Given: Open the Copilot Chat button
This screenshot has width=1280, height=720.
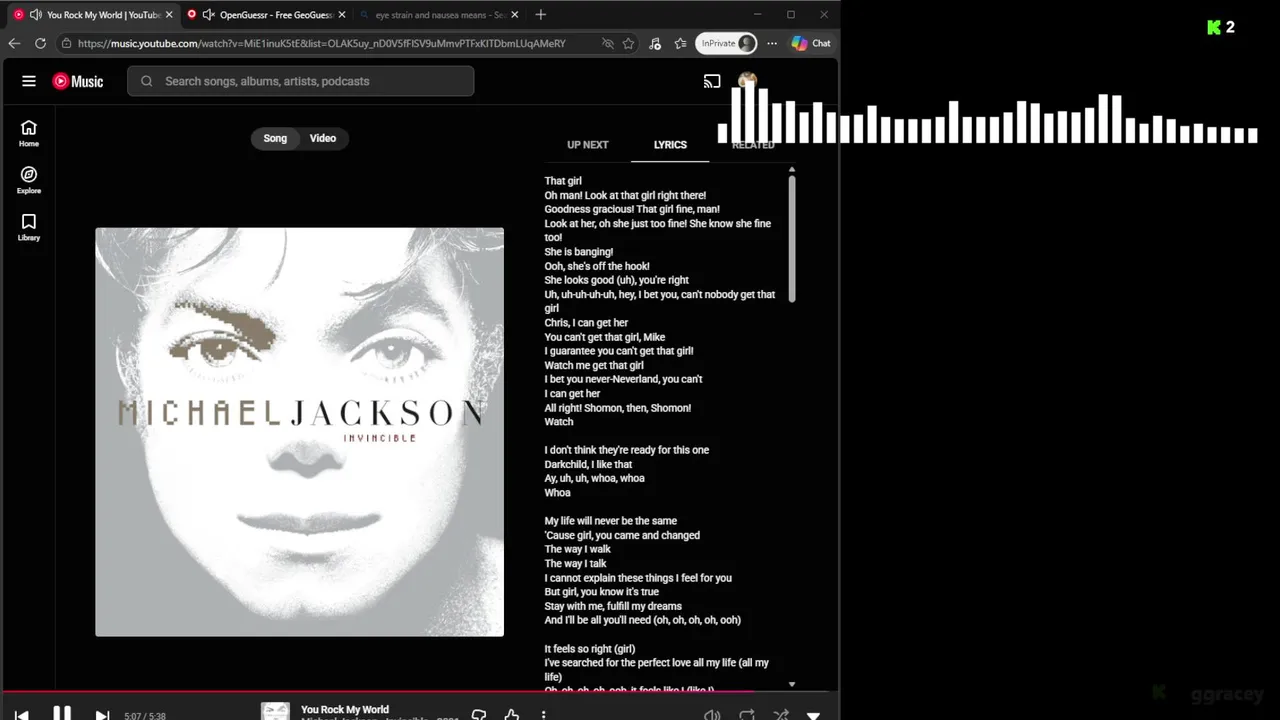Looking at the screenshot, I should (811, 43).
